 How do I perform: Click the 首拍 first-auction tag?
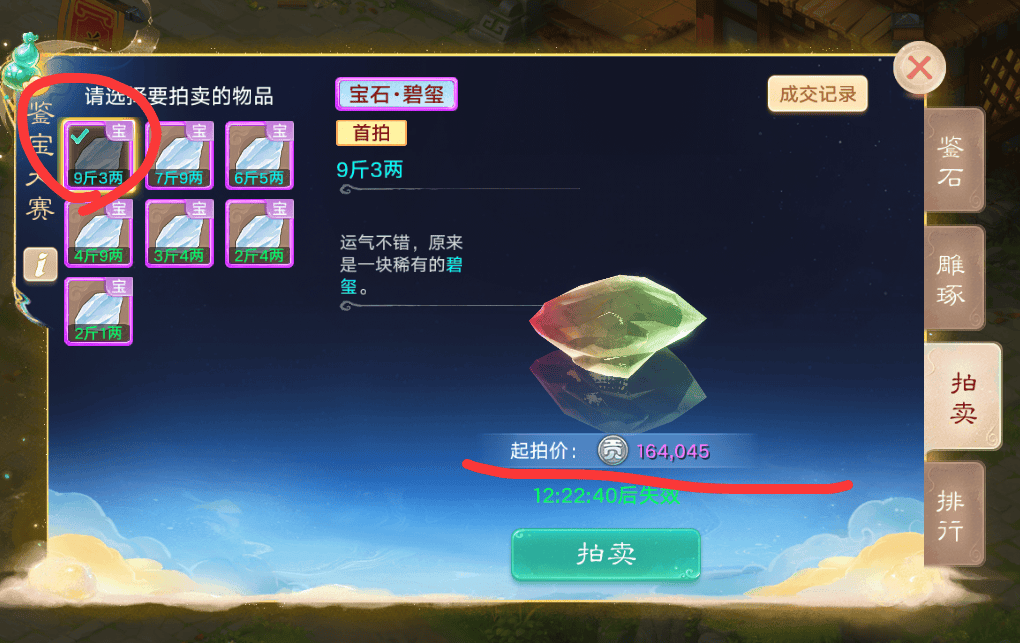coord(371,133)
